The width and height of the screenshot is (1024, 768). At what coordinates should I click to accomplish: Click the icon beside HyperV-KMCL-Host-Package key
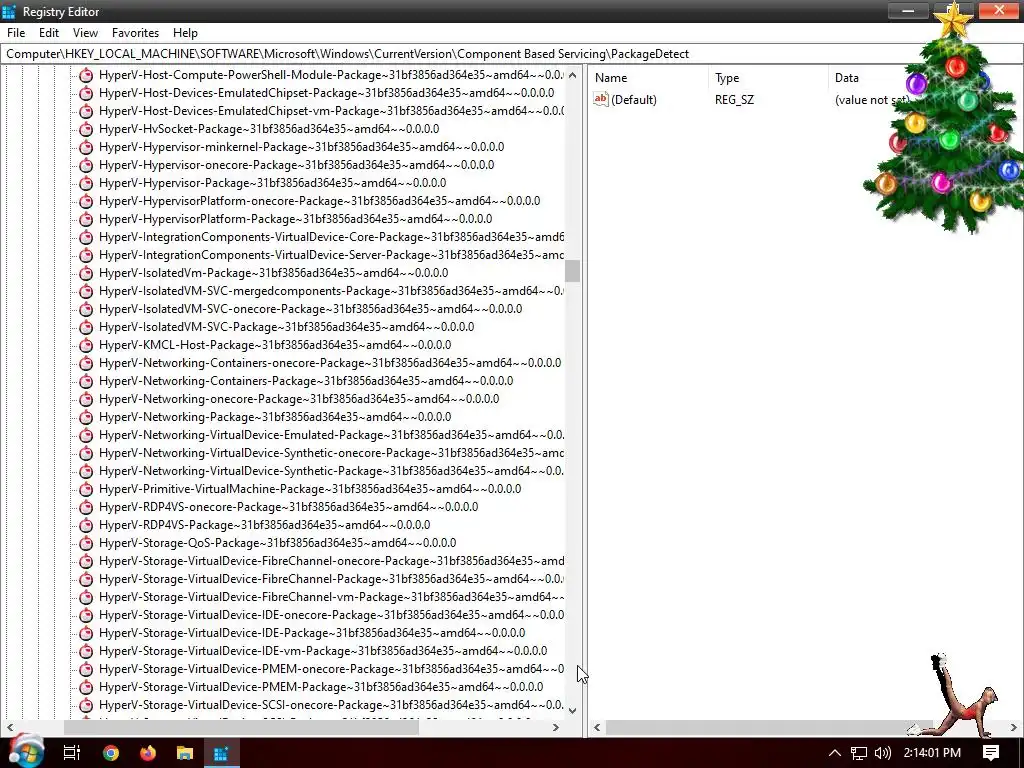(86, 345)
